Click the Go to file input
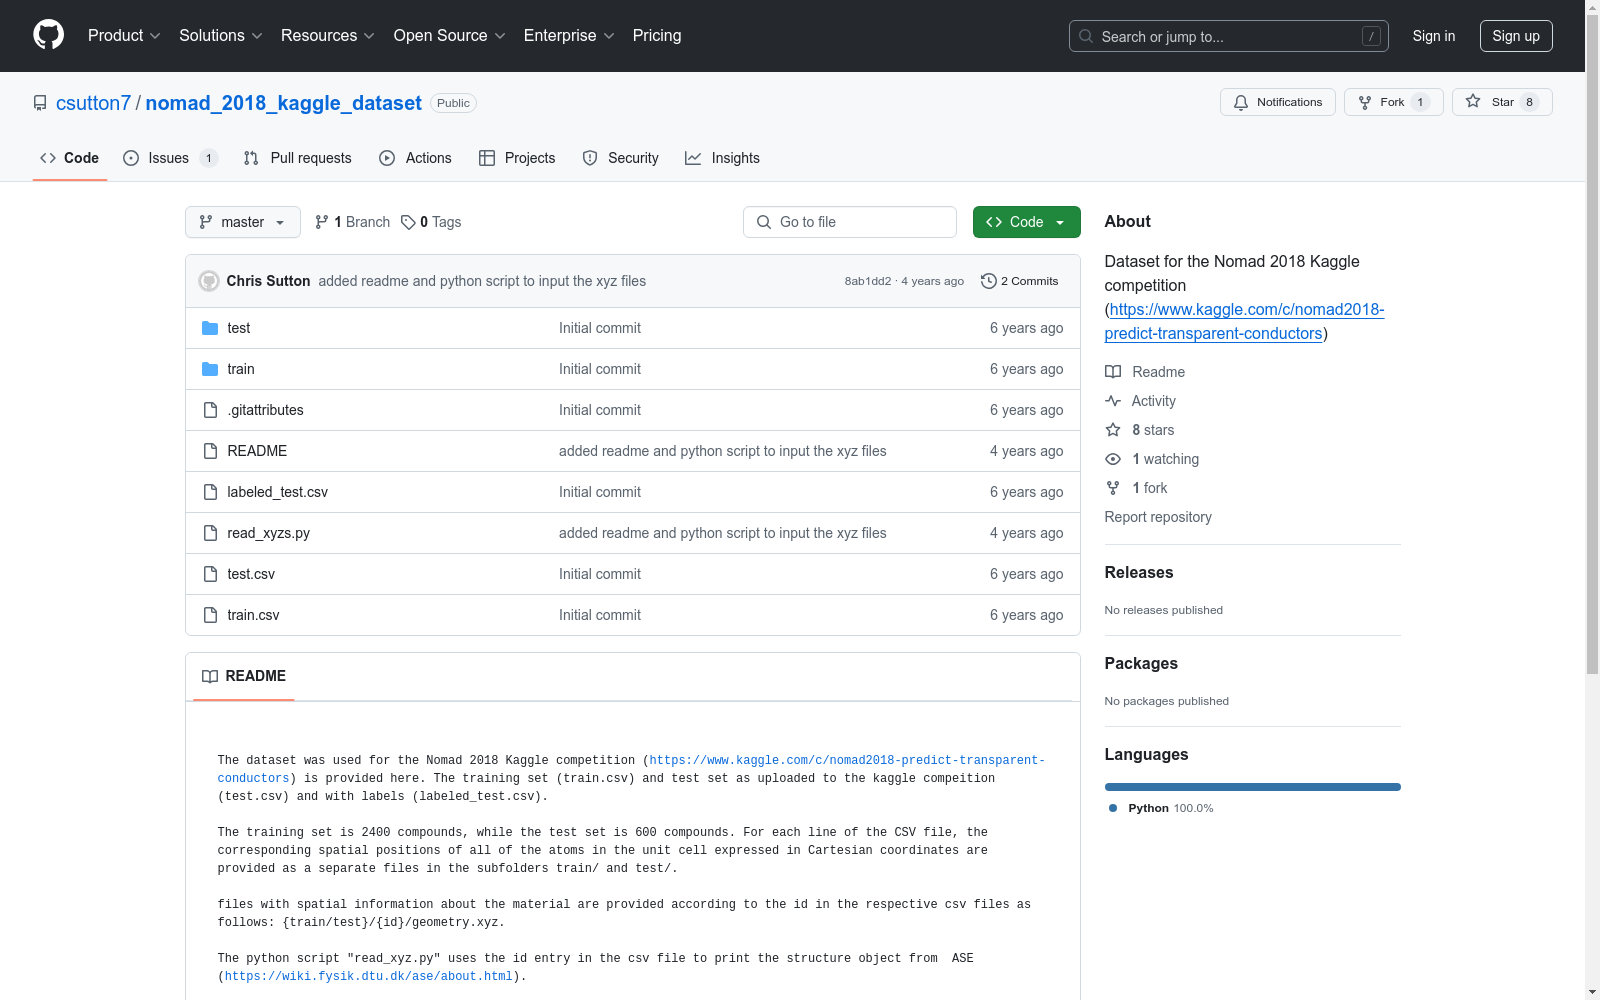 tap(850, 222)
